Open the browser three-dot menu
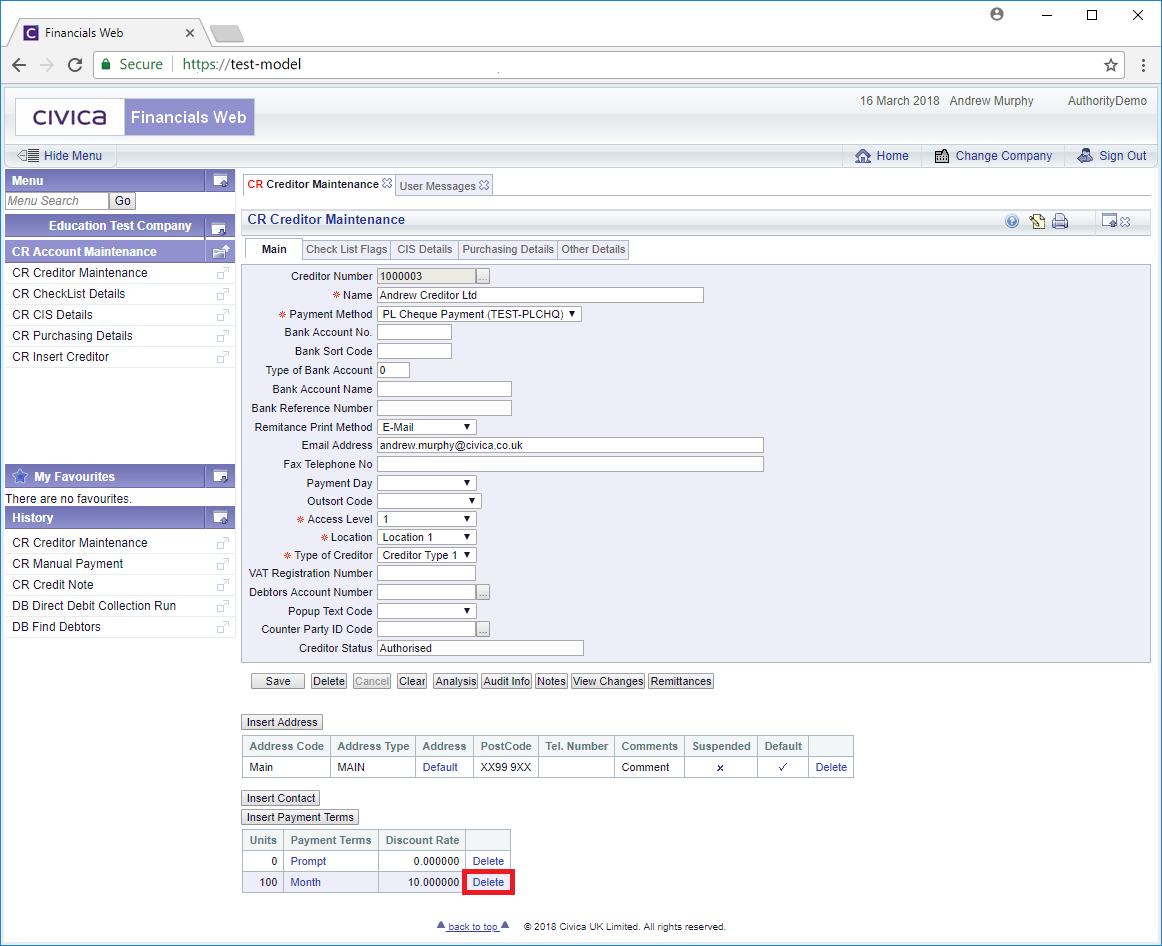 click(1143, 65)
